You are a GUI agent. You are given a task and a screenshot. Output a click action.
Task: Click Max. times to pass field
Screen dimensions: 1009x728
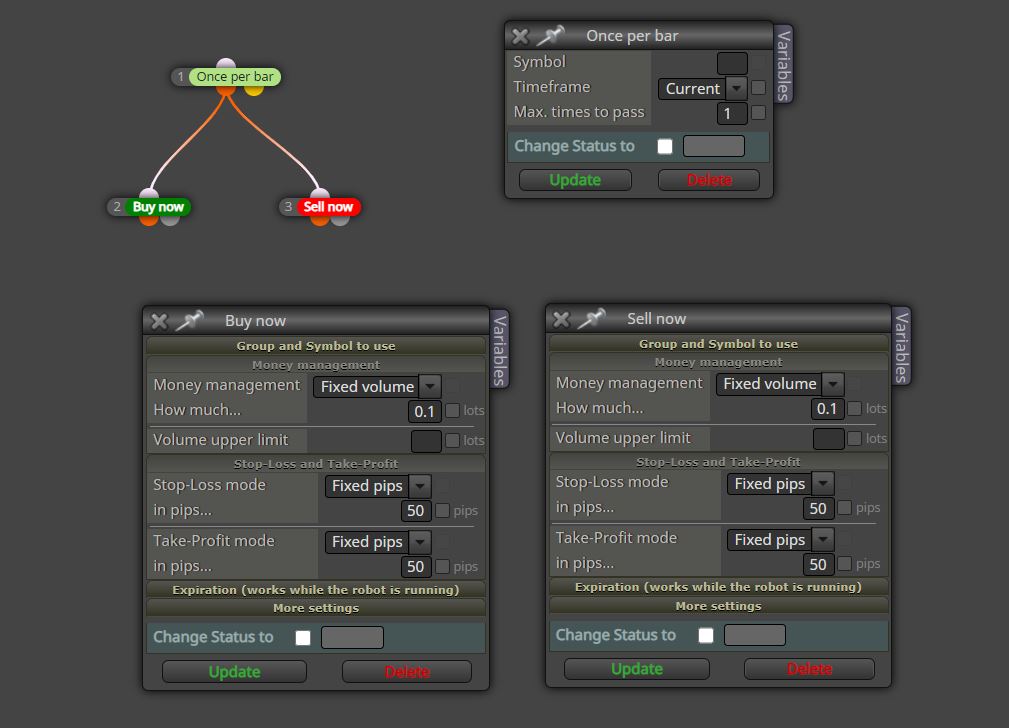(732, 113)
